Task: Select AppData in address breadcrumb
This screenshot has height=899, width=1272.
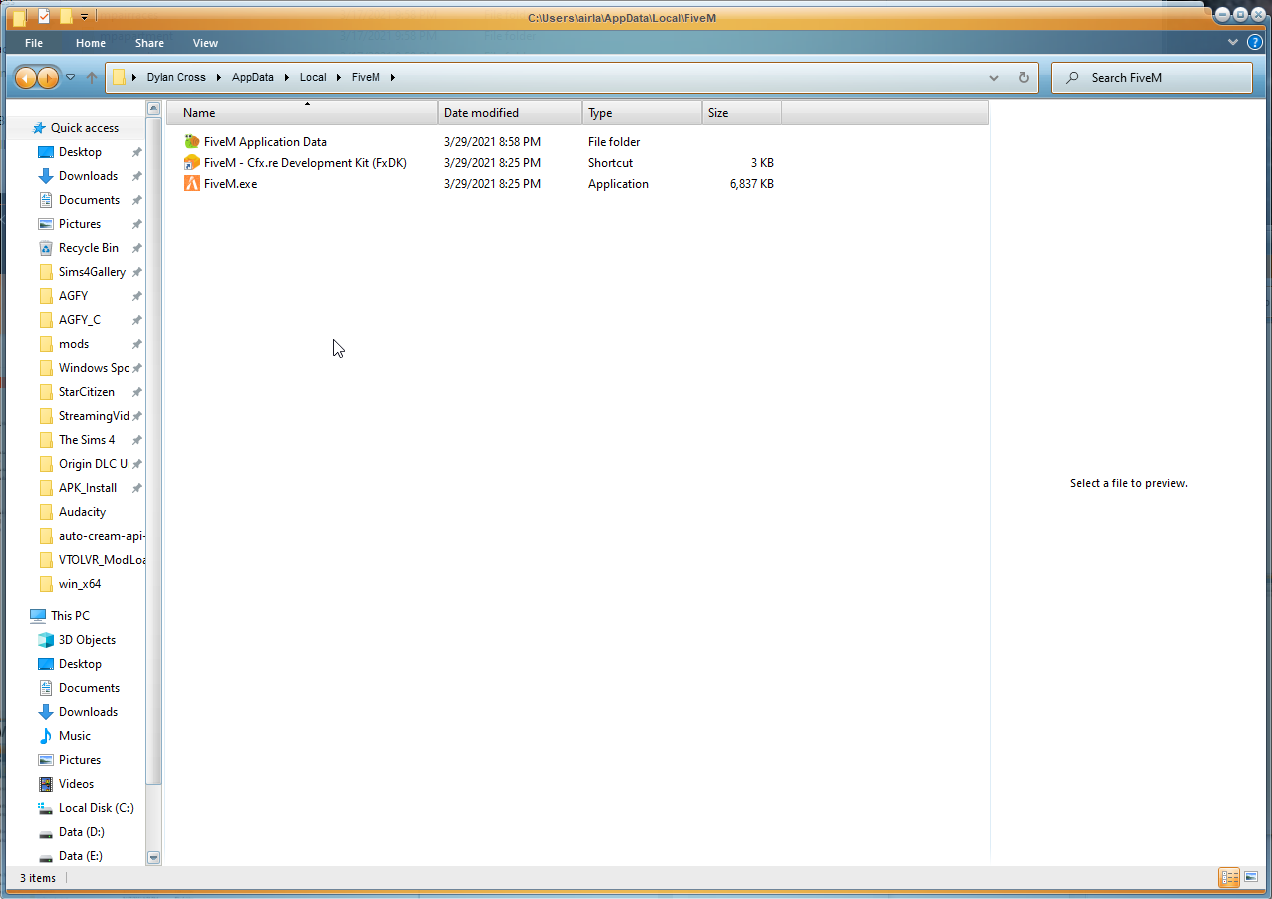Action: [x=252, y=77]
